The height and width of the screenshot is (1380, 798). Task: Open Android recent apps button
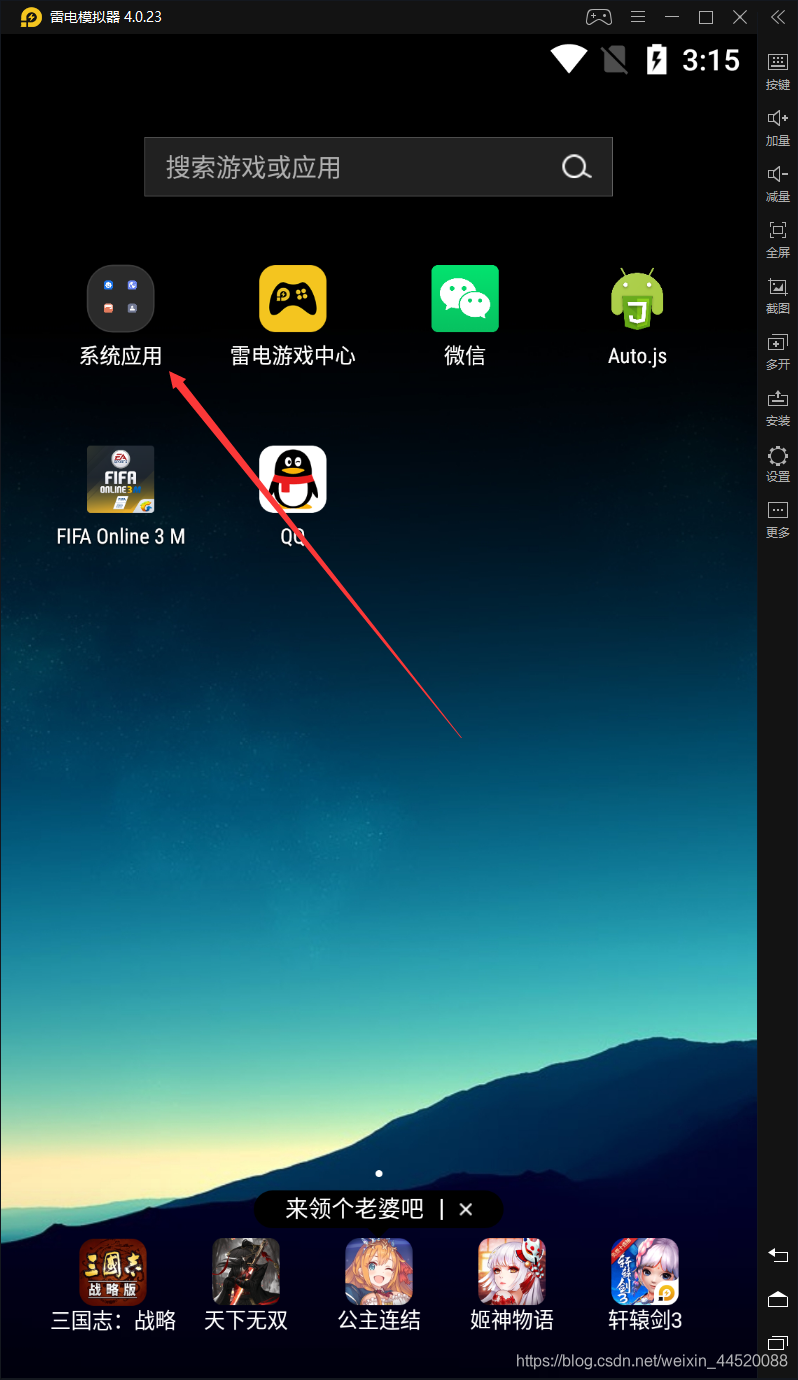click(x=778, y=1343)
